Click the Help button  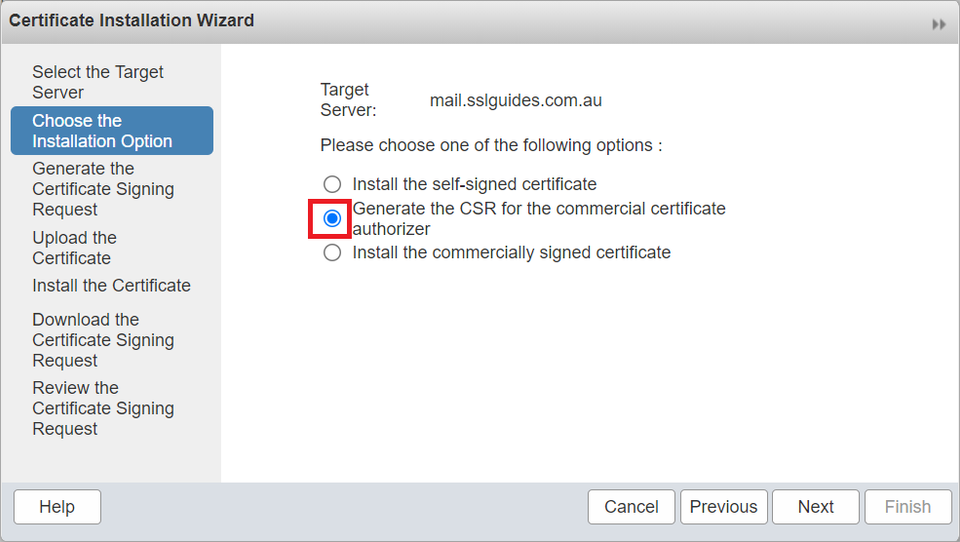click(57, 507)
